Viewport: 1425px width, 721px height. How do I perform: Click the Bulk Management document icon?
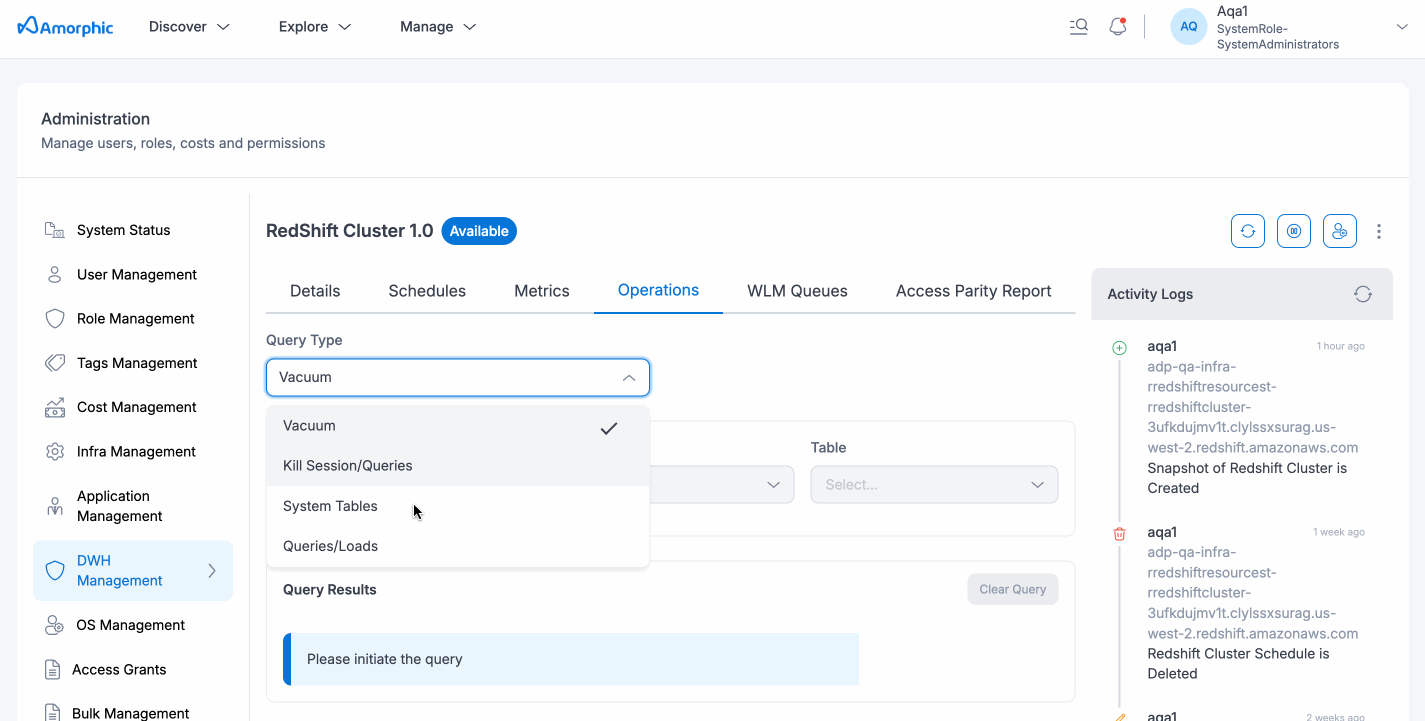pos(53,713)
